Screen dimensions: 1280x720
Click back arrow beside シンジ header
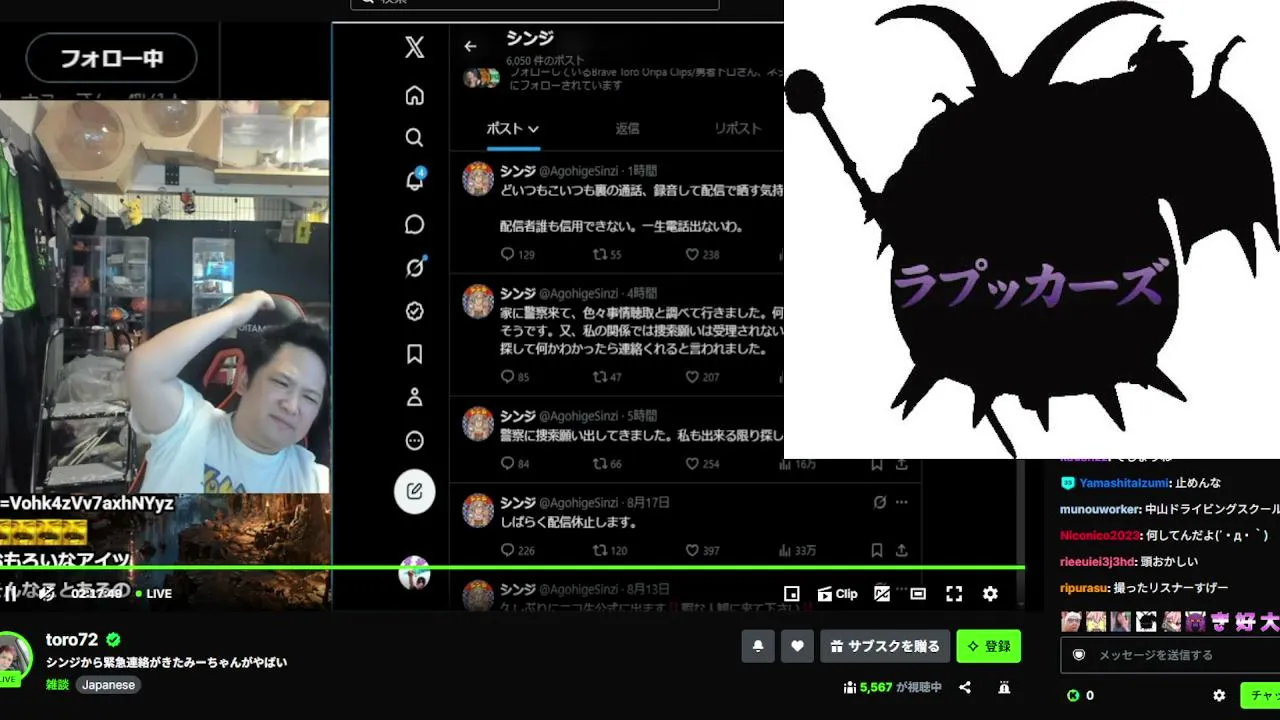click(x=470, y=46)
